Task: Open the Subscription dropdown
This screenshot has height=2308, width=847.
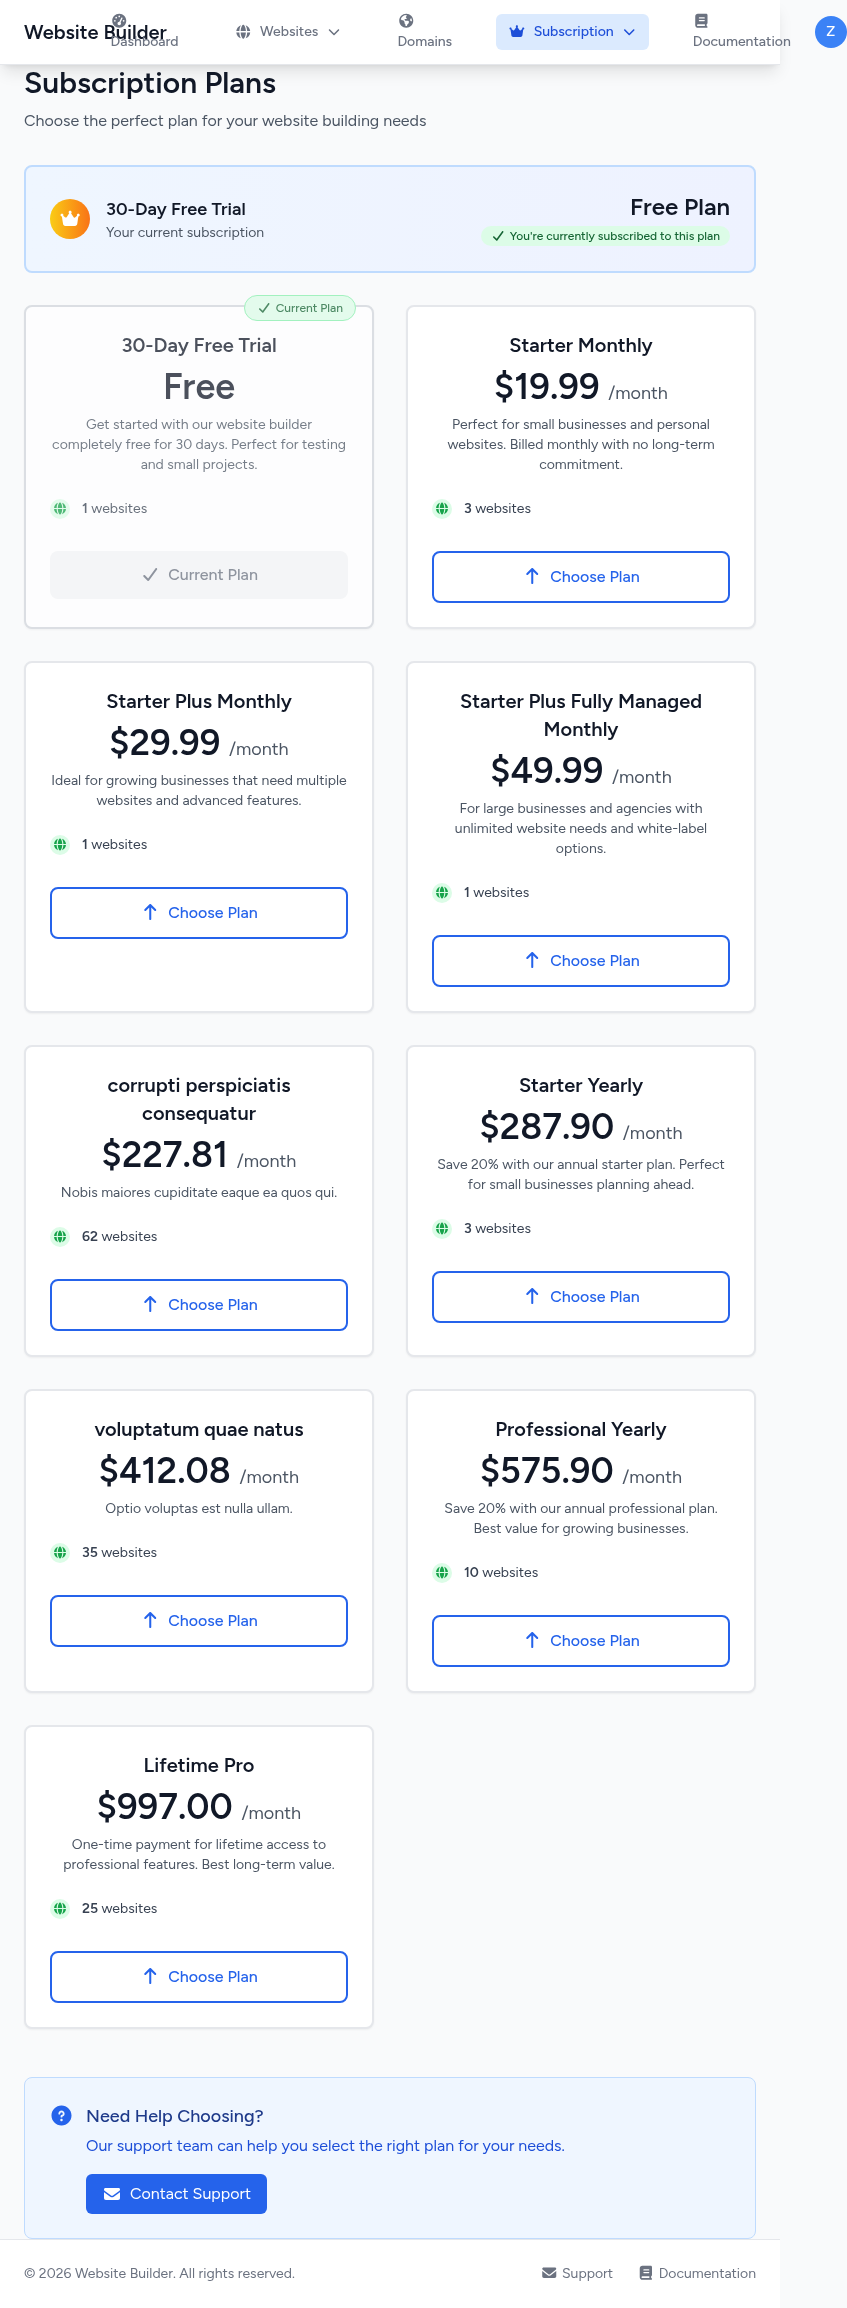Action: [x=572, y=32]
